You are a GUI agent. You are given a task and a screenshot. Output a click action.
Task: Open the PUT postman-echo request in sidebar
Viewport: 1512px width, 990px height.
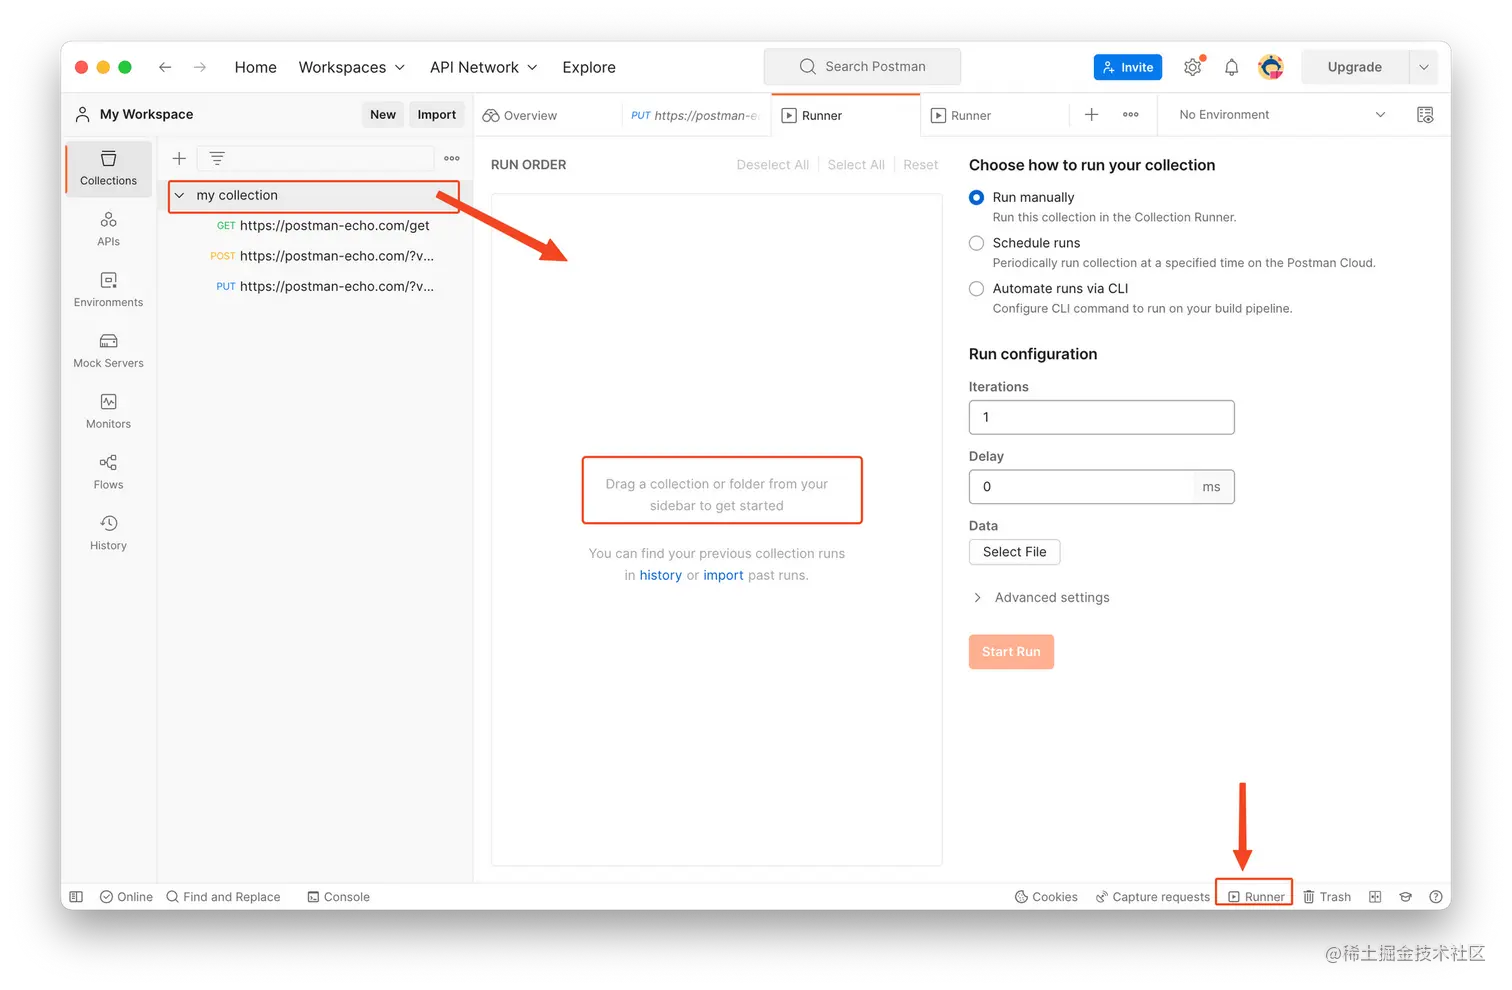coord(325,287)
